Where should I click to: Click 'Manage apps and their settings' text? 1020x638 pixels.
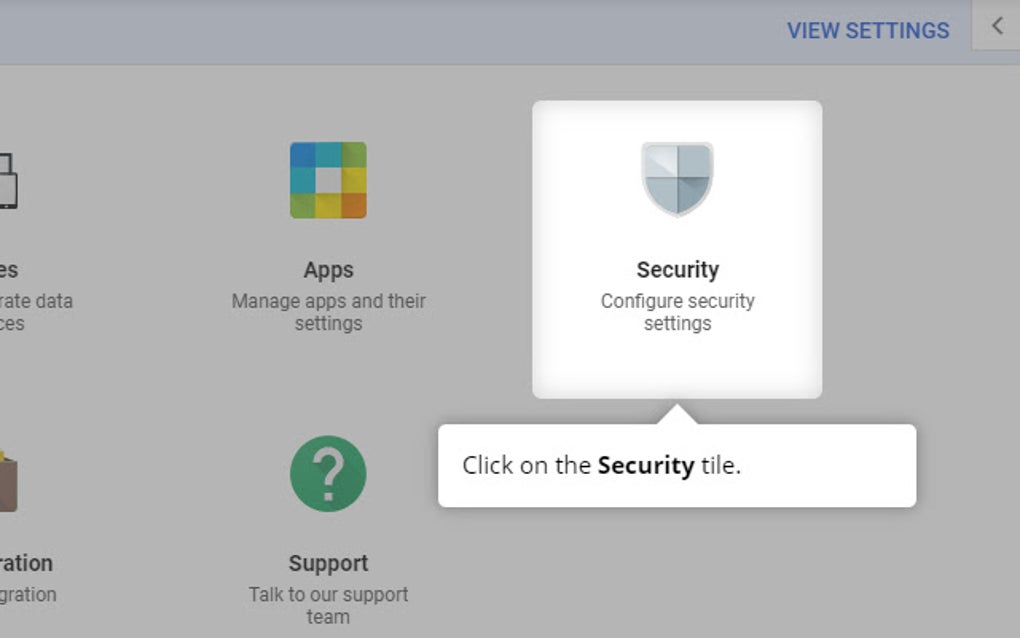pos(328,312)
